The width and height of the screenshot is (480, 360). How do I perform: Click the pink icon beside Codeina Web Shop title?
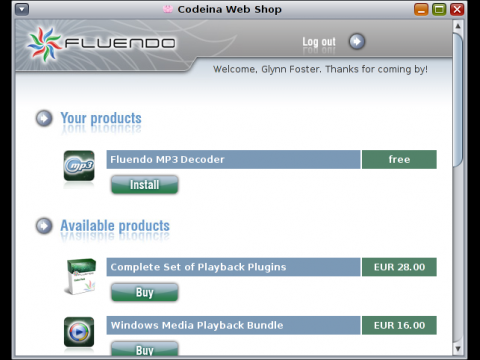click(168, 9)
